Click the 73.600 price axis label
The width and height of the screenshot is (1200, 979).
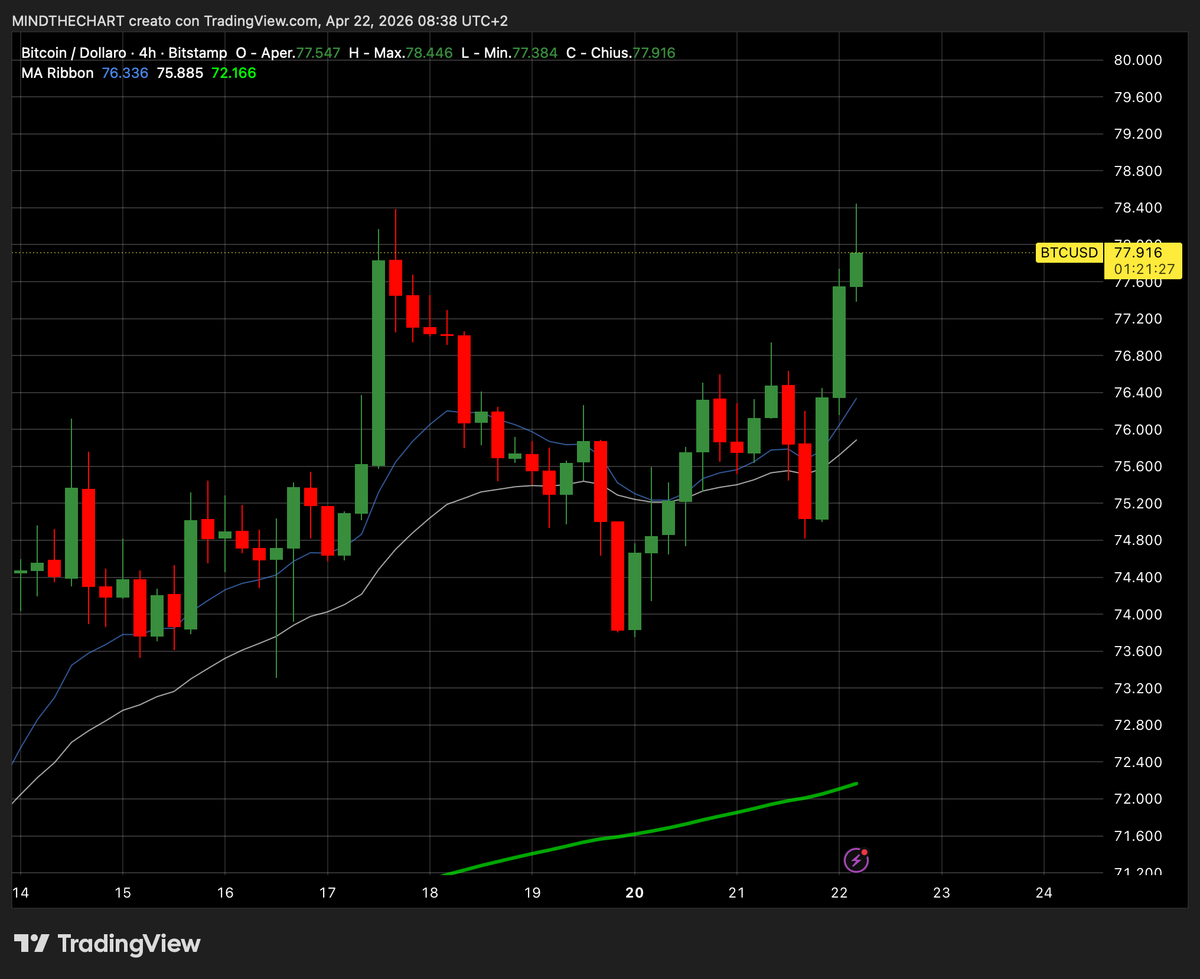[1137, 651]
